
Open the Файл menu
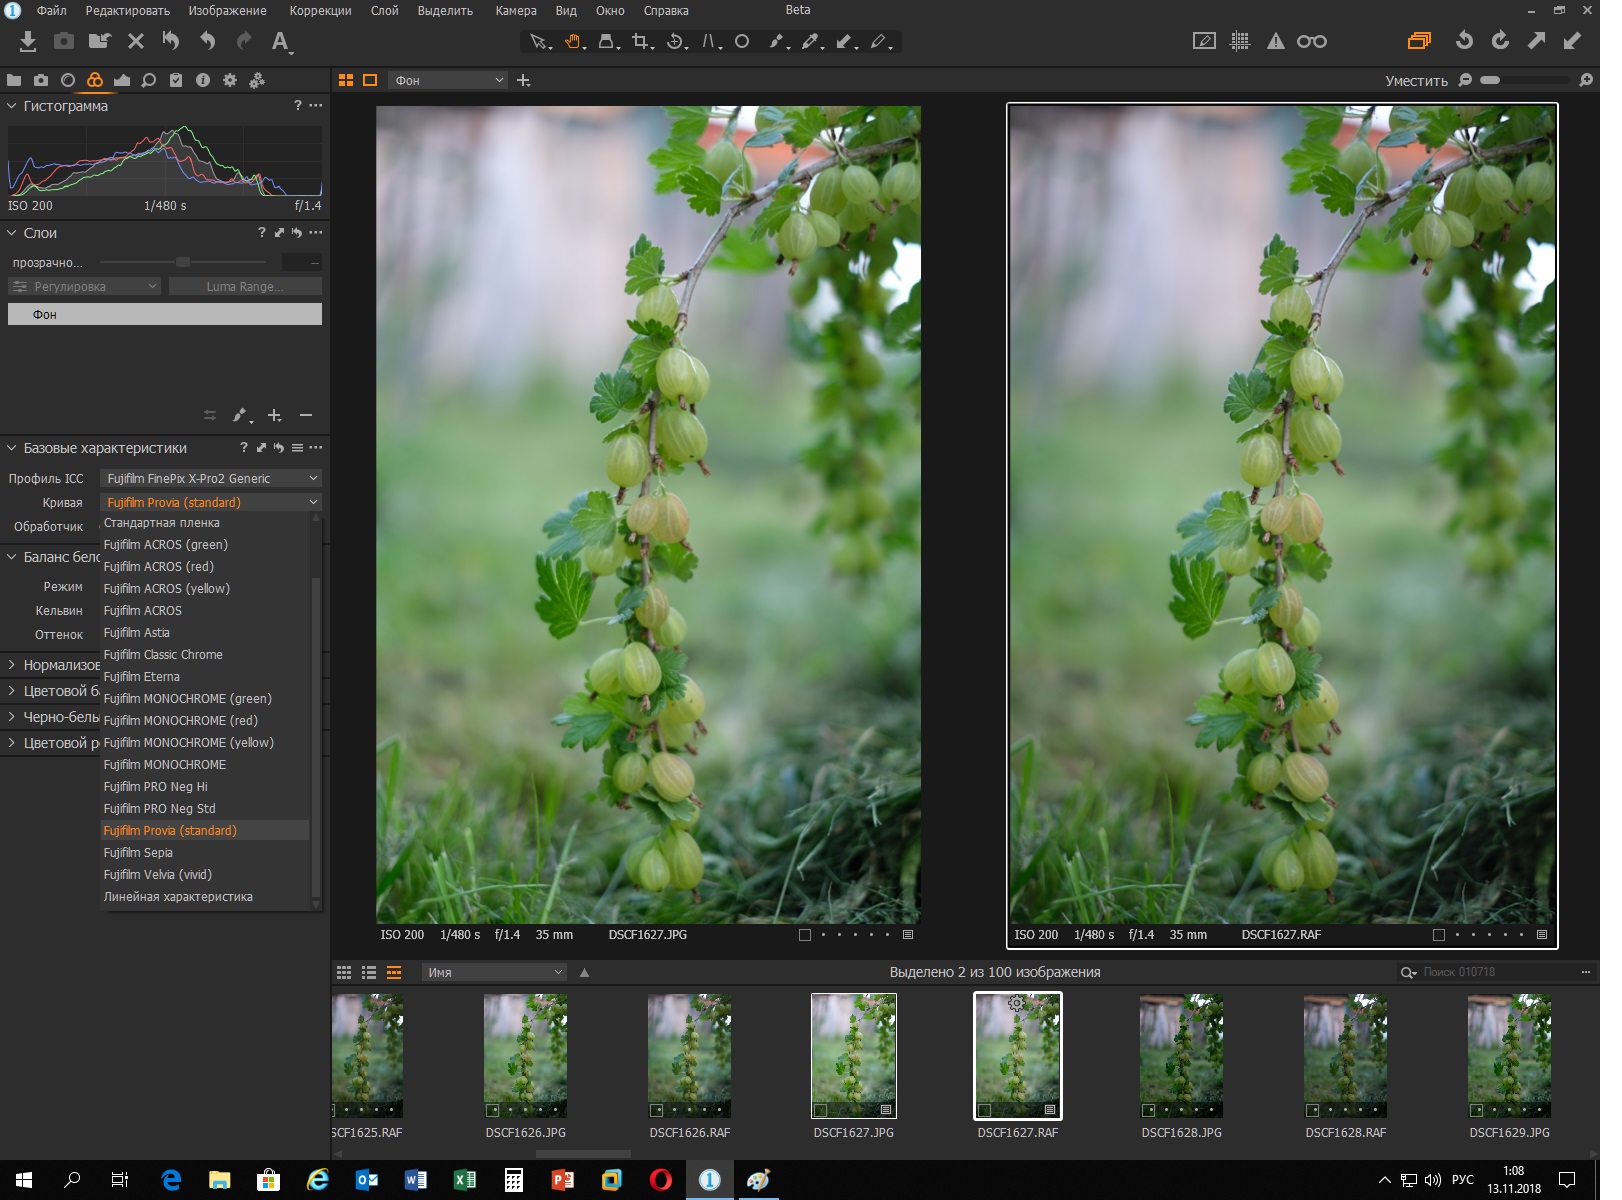tap(52, 11)
